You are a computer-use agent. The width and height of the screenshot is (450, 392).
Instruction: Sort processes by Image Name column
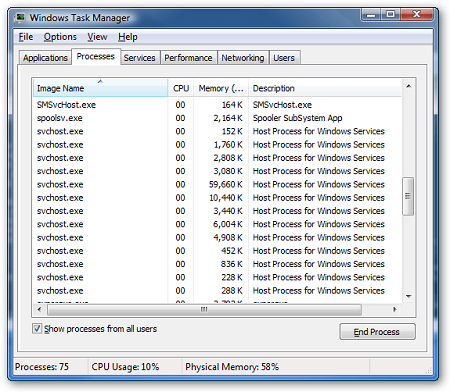click(100, 88)
